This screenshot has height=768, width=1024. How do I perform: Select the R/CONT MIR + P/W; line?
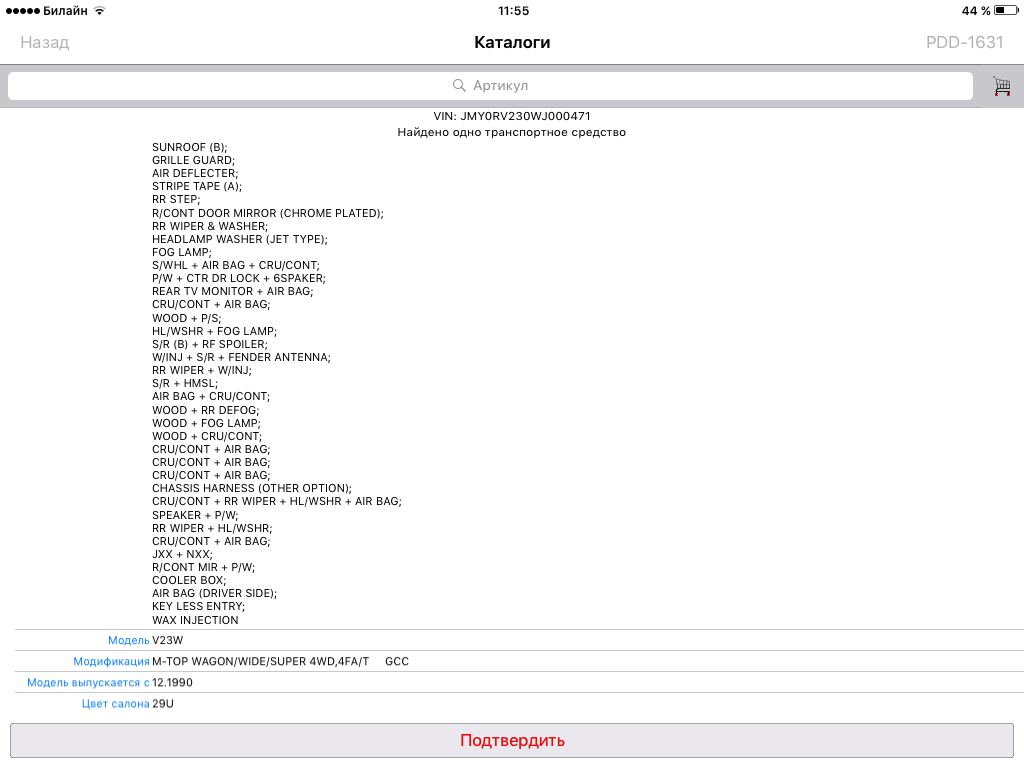(204, 568)
